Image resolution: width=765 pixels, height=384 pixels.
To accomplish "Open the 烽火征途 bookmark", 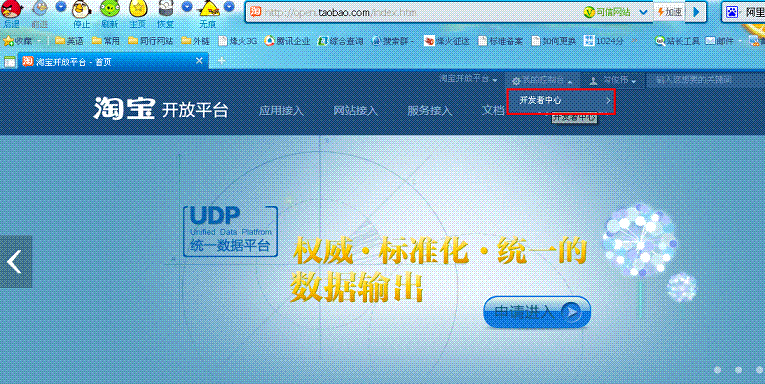I will [446, 41].
